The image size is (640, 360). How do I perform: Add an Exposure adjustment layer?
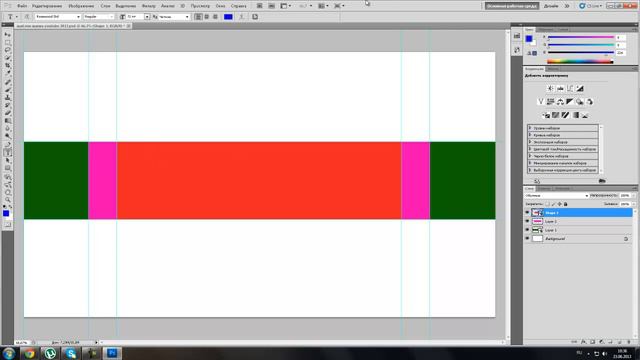(x=580, y=88)
